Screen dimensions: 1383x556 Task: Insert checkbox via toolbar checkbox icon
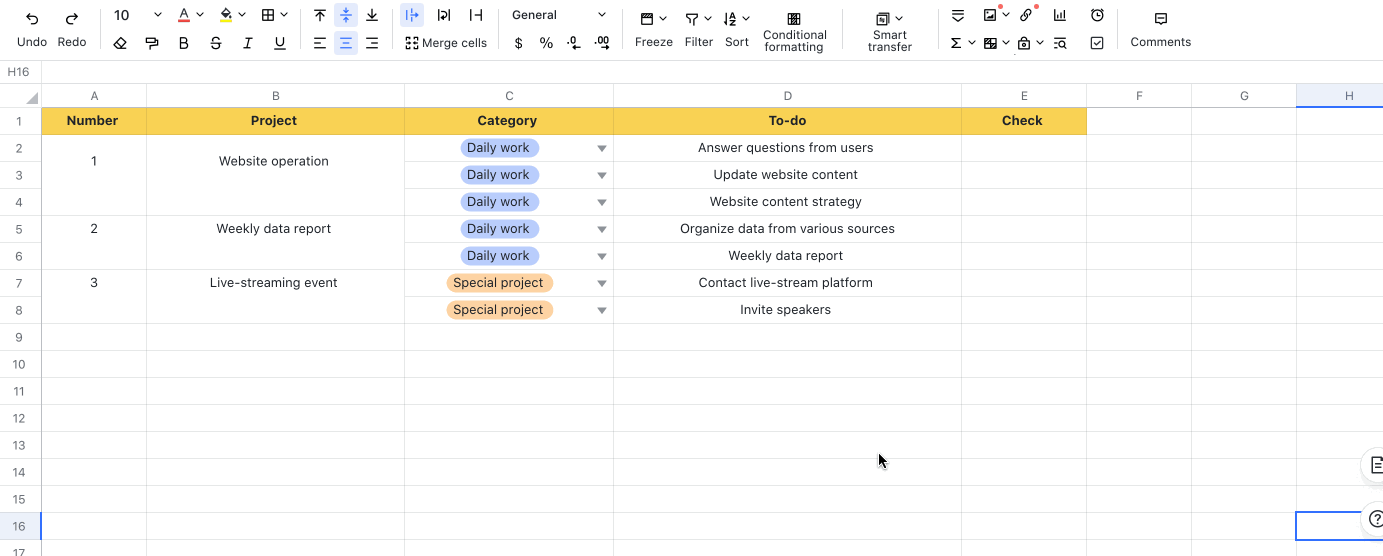coord(1097,43)
